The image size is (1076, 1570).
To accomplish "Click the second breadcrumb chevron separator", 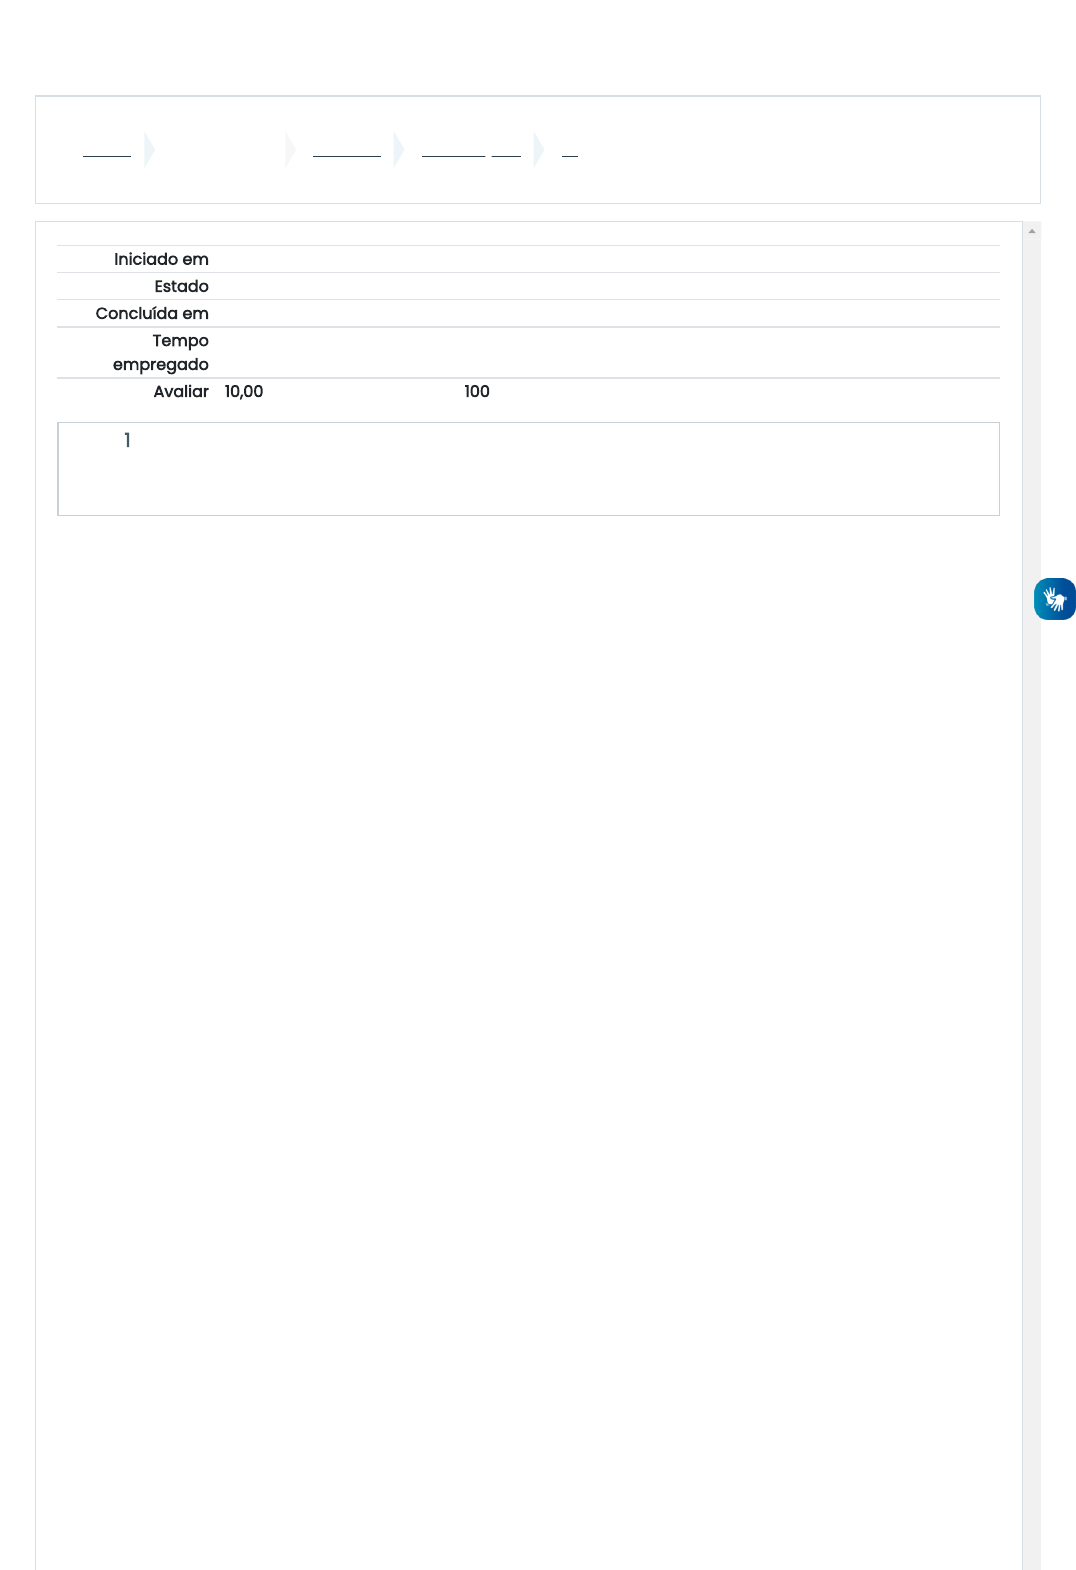I will 290,150.
